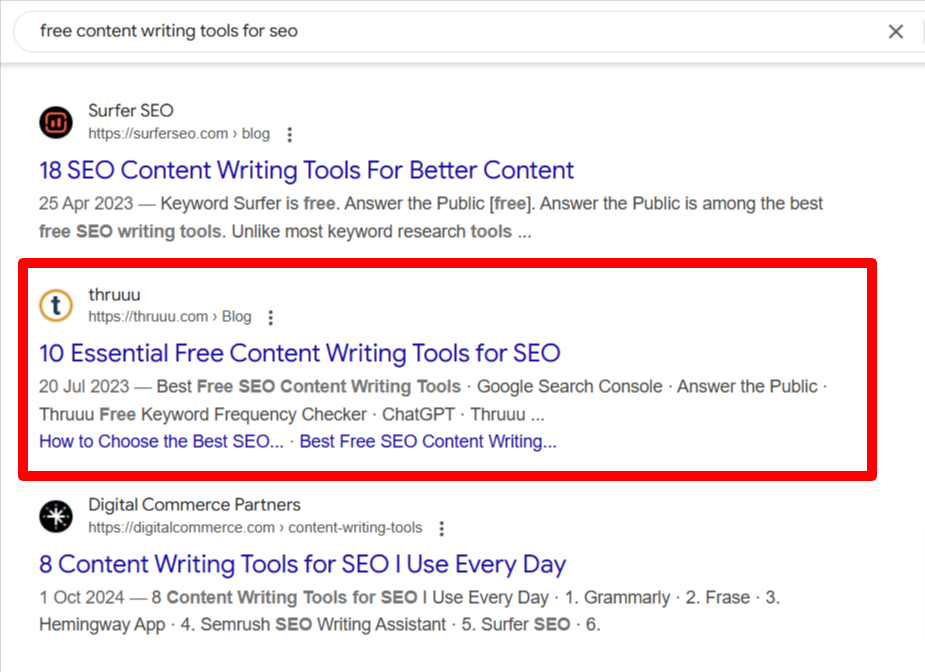Click the thruuu site name
Viewport: 925px width, 672px height.
click(114, 294)
